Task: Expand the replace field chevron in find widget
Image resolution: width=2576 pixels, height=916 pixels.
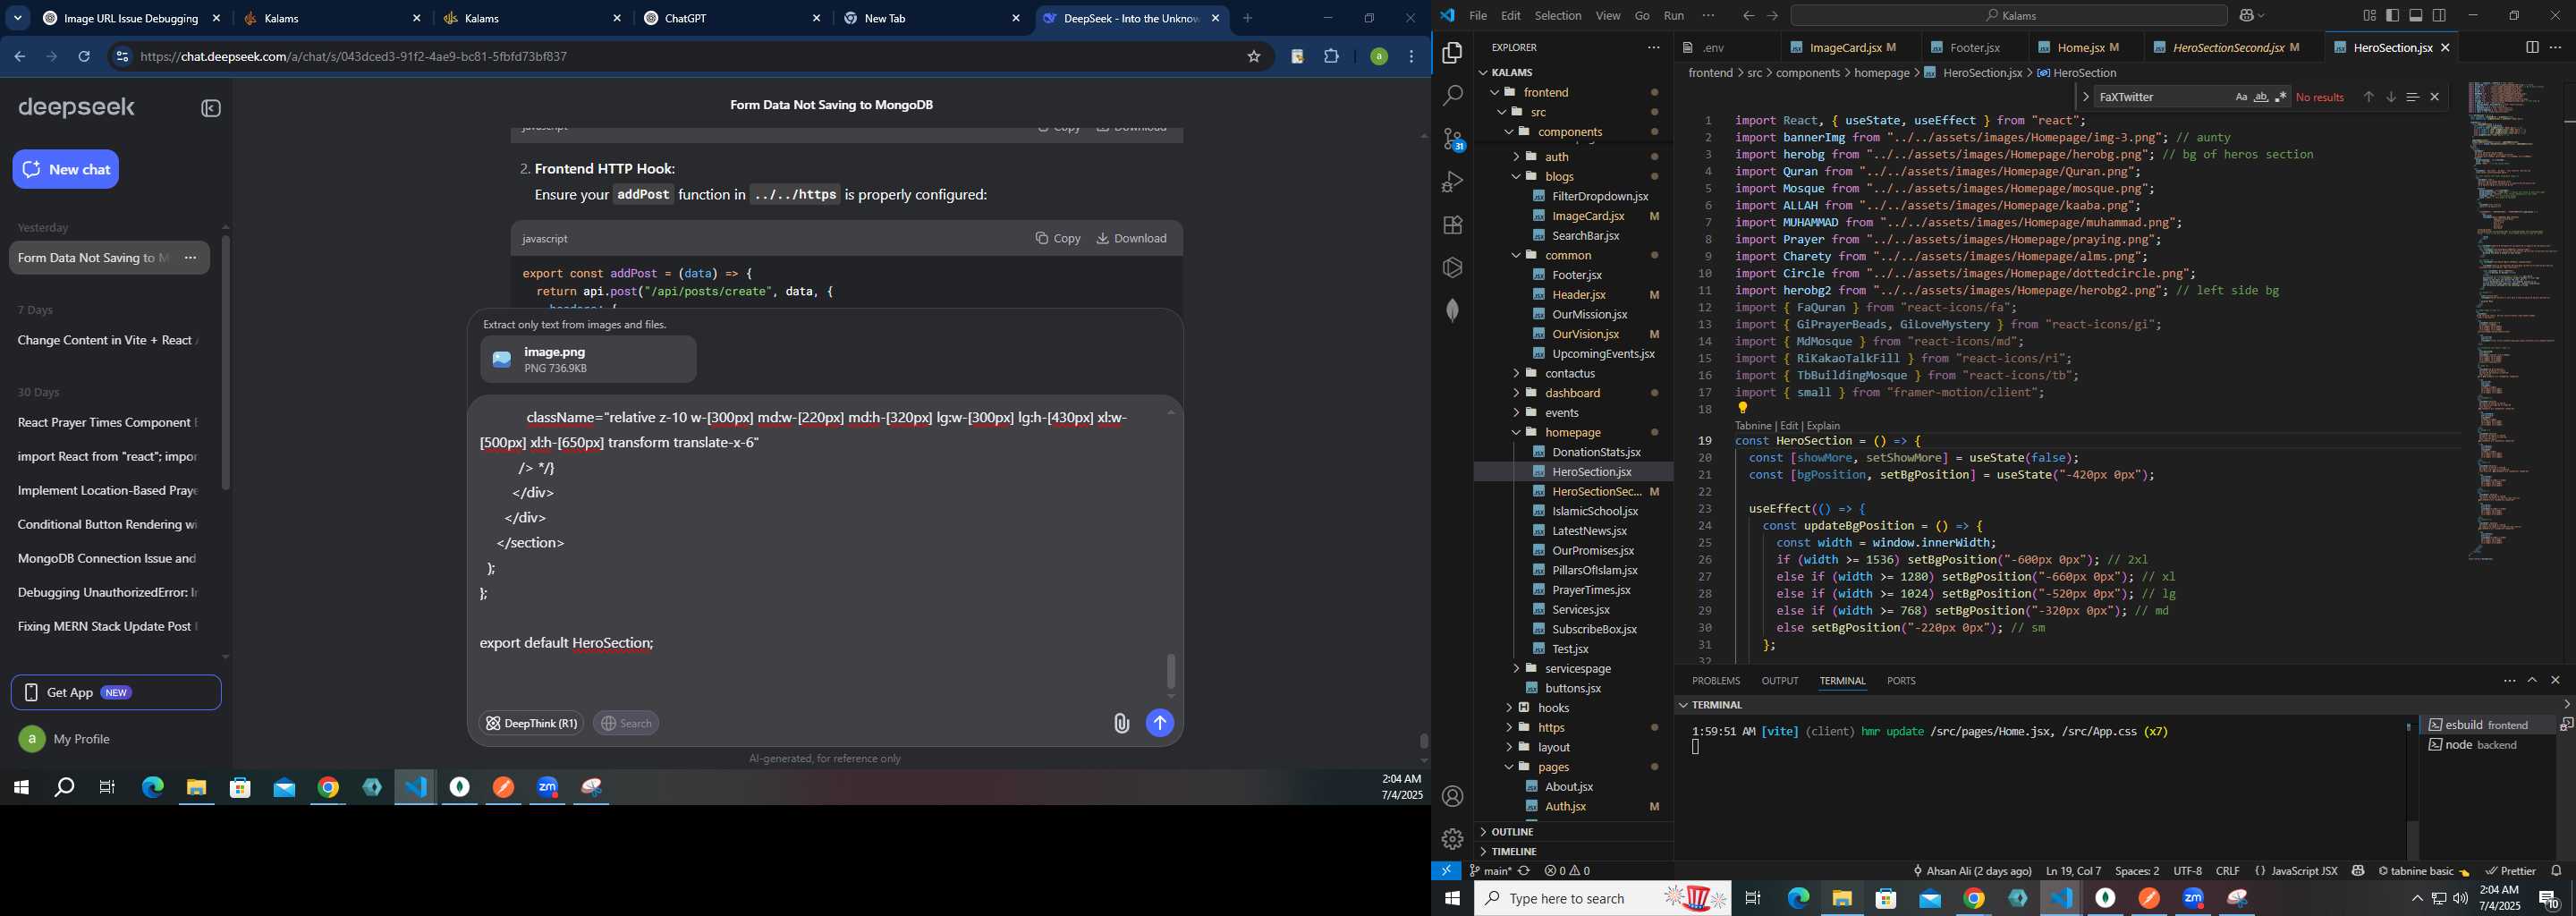Action: click(2085, 97)
